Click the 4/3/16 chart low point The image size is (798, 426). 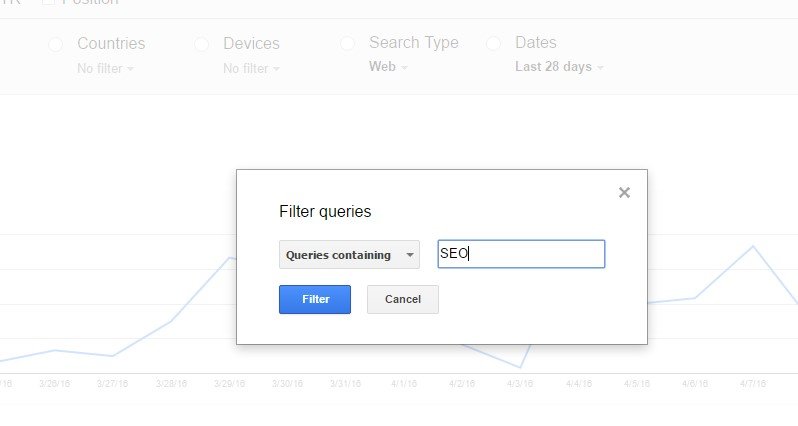tap(520, 367)
